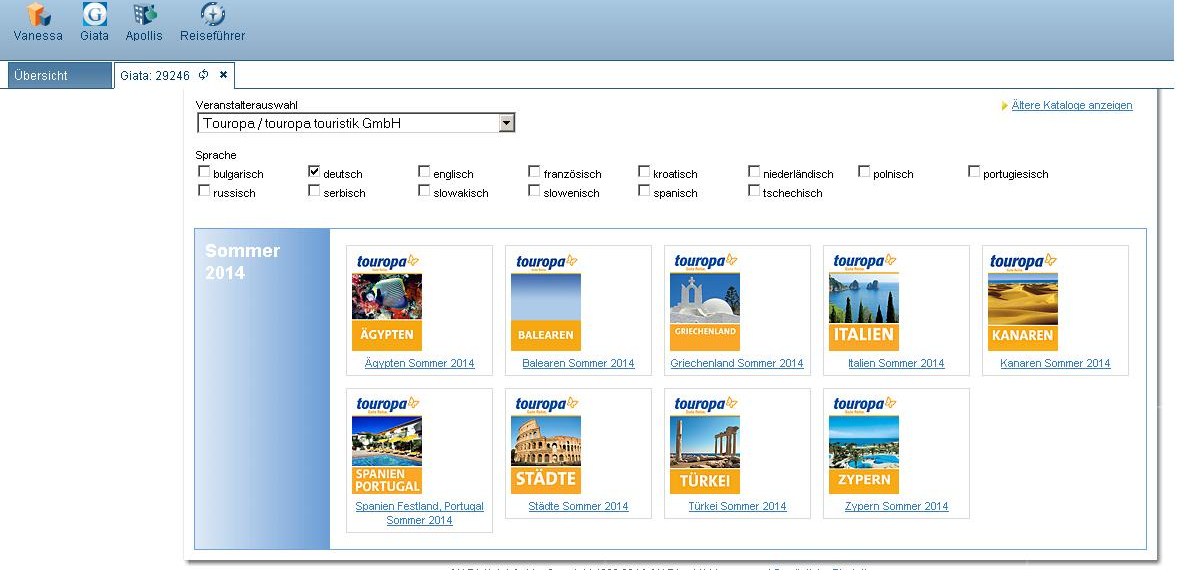This screenshot has width=1197, height=585.
Task: Select the Giata: 29246 tab
Action: (154, 76)
